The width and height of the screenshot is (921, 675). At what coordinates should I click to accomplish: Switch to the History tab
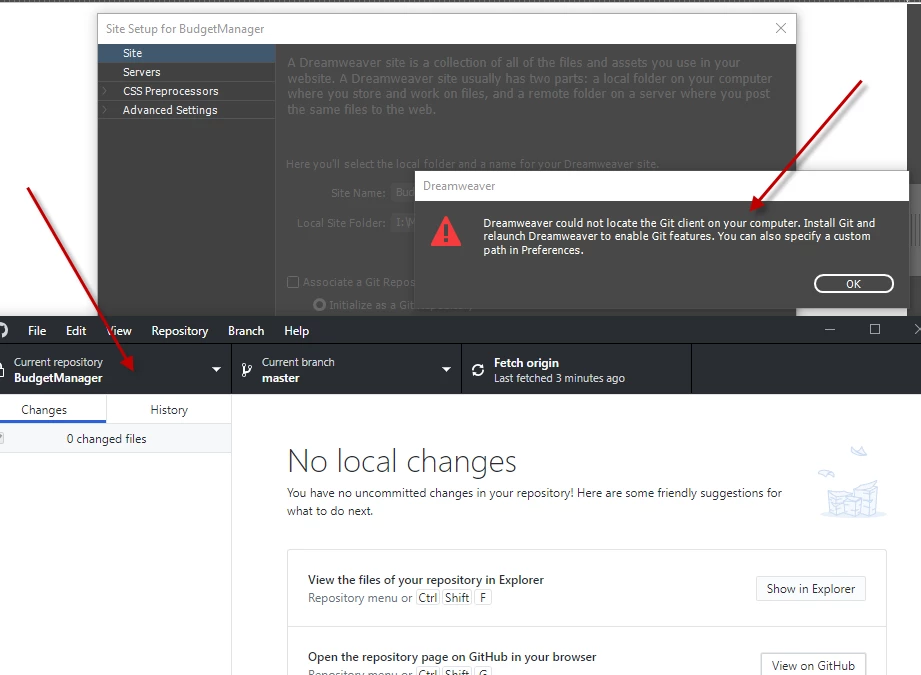pyautogui.click(x=169, y=409)
